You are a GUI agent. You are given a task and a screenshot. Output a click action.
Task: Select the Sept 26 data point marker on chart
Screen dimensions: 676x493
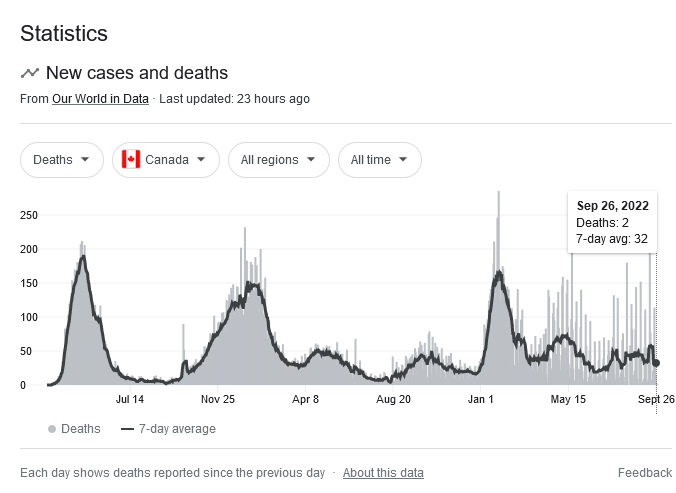[656, 363]
